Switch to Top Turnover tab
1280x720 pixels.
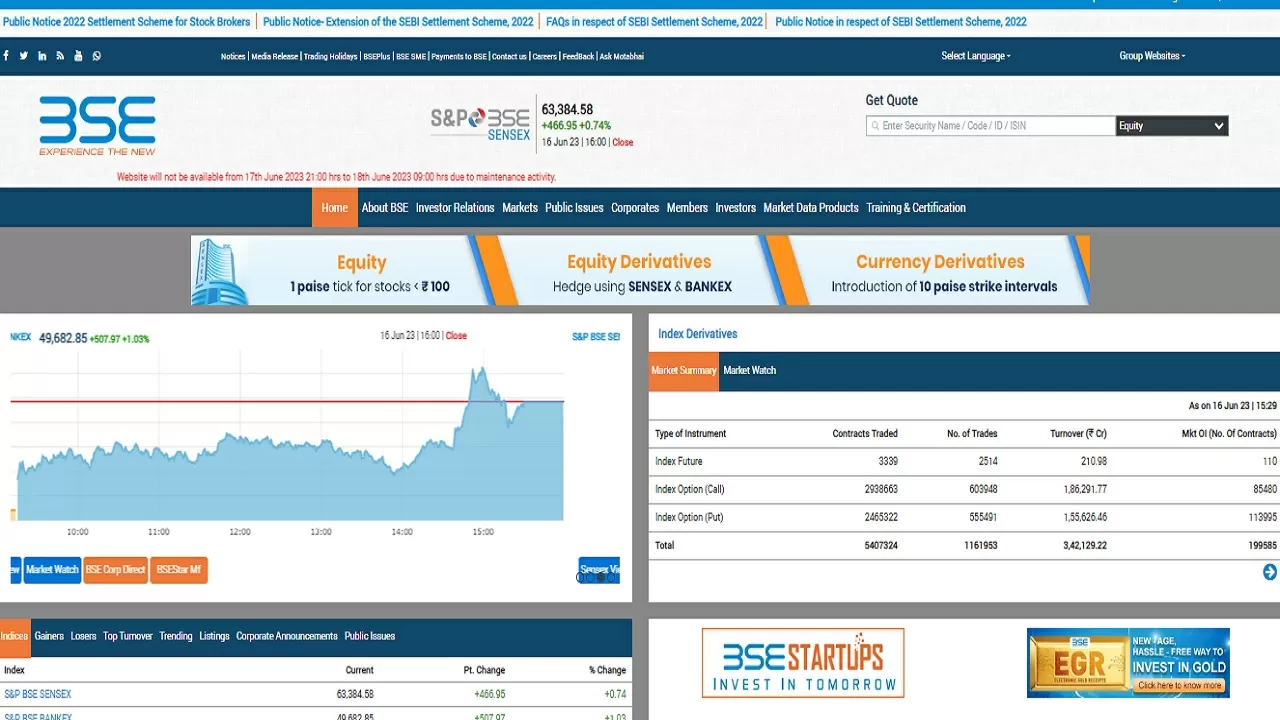pyautogui.click(x=128, y=636)
